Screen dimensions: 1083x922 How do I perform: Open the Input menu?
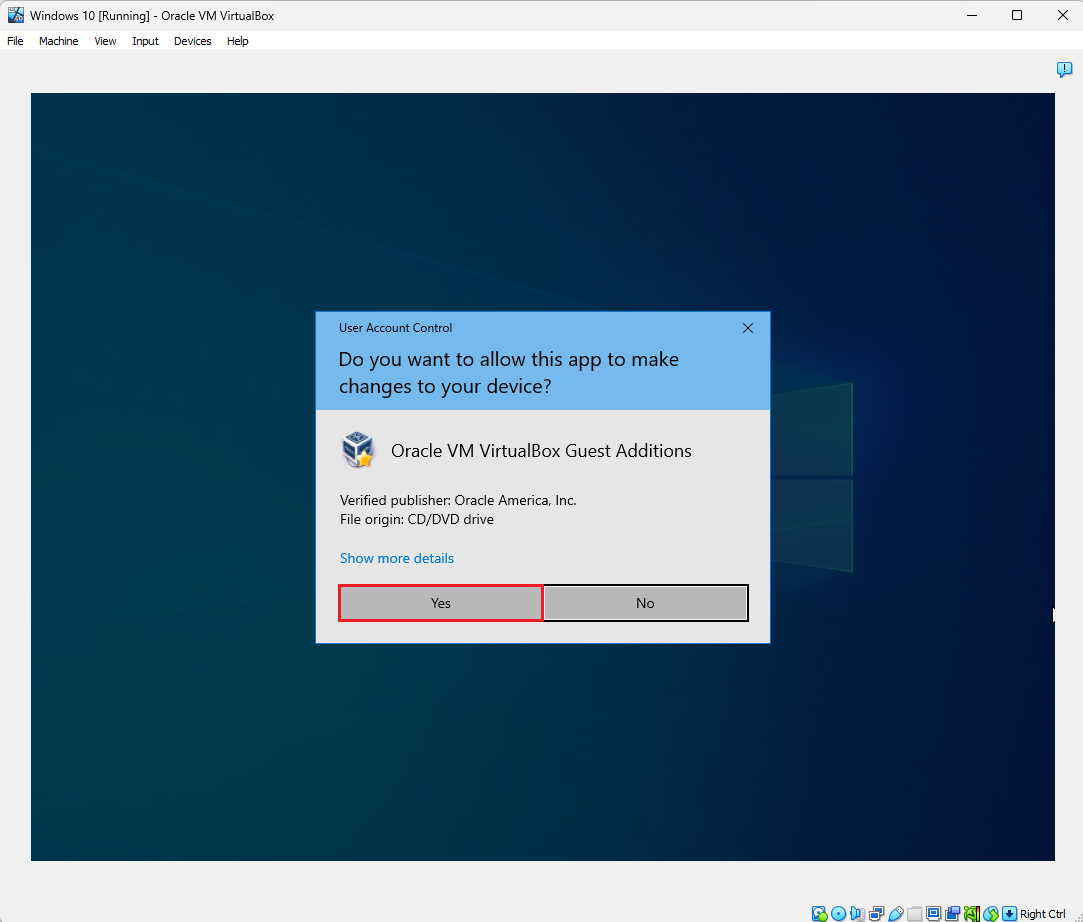tap(145, 41)
